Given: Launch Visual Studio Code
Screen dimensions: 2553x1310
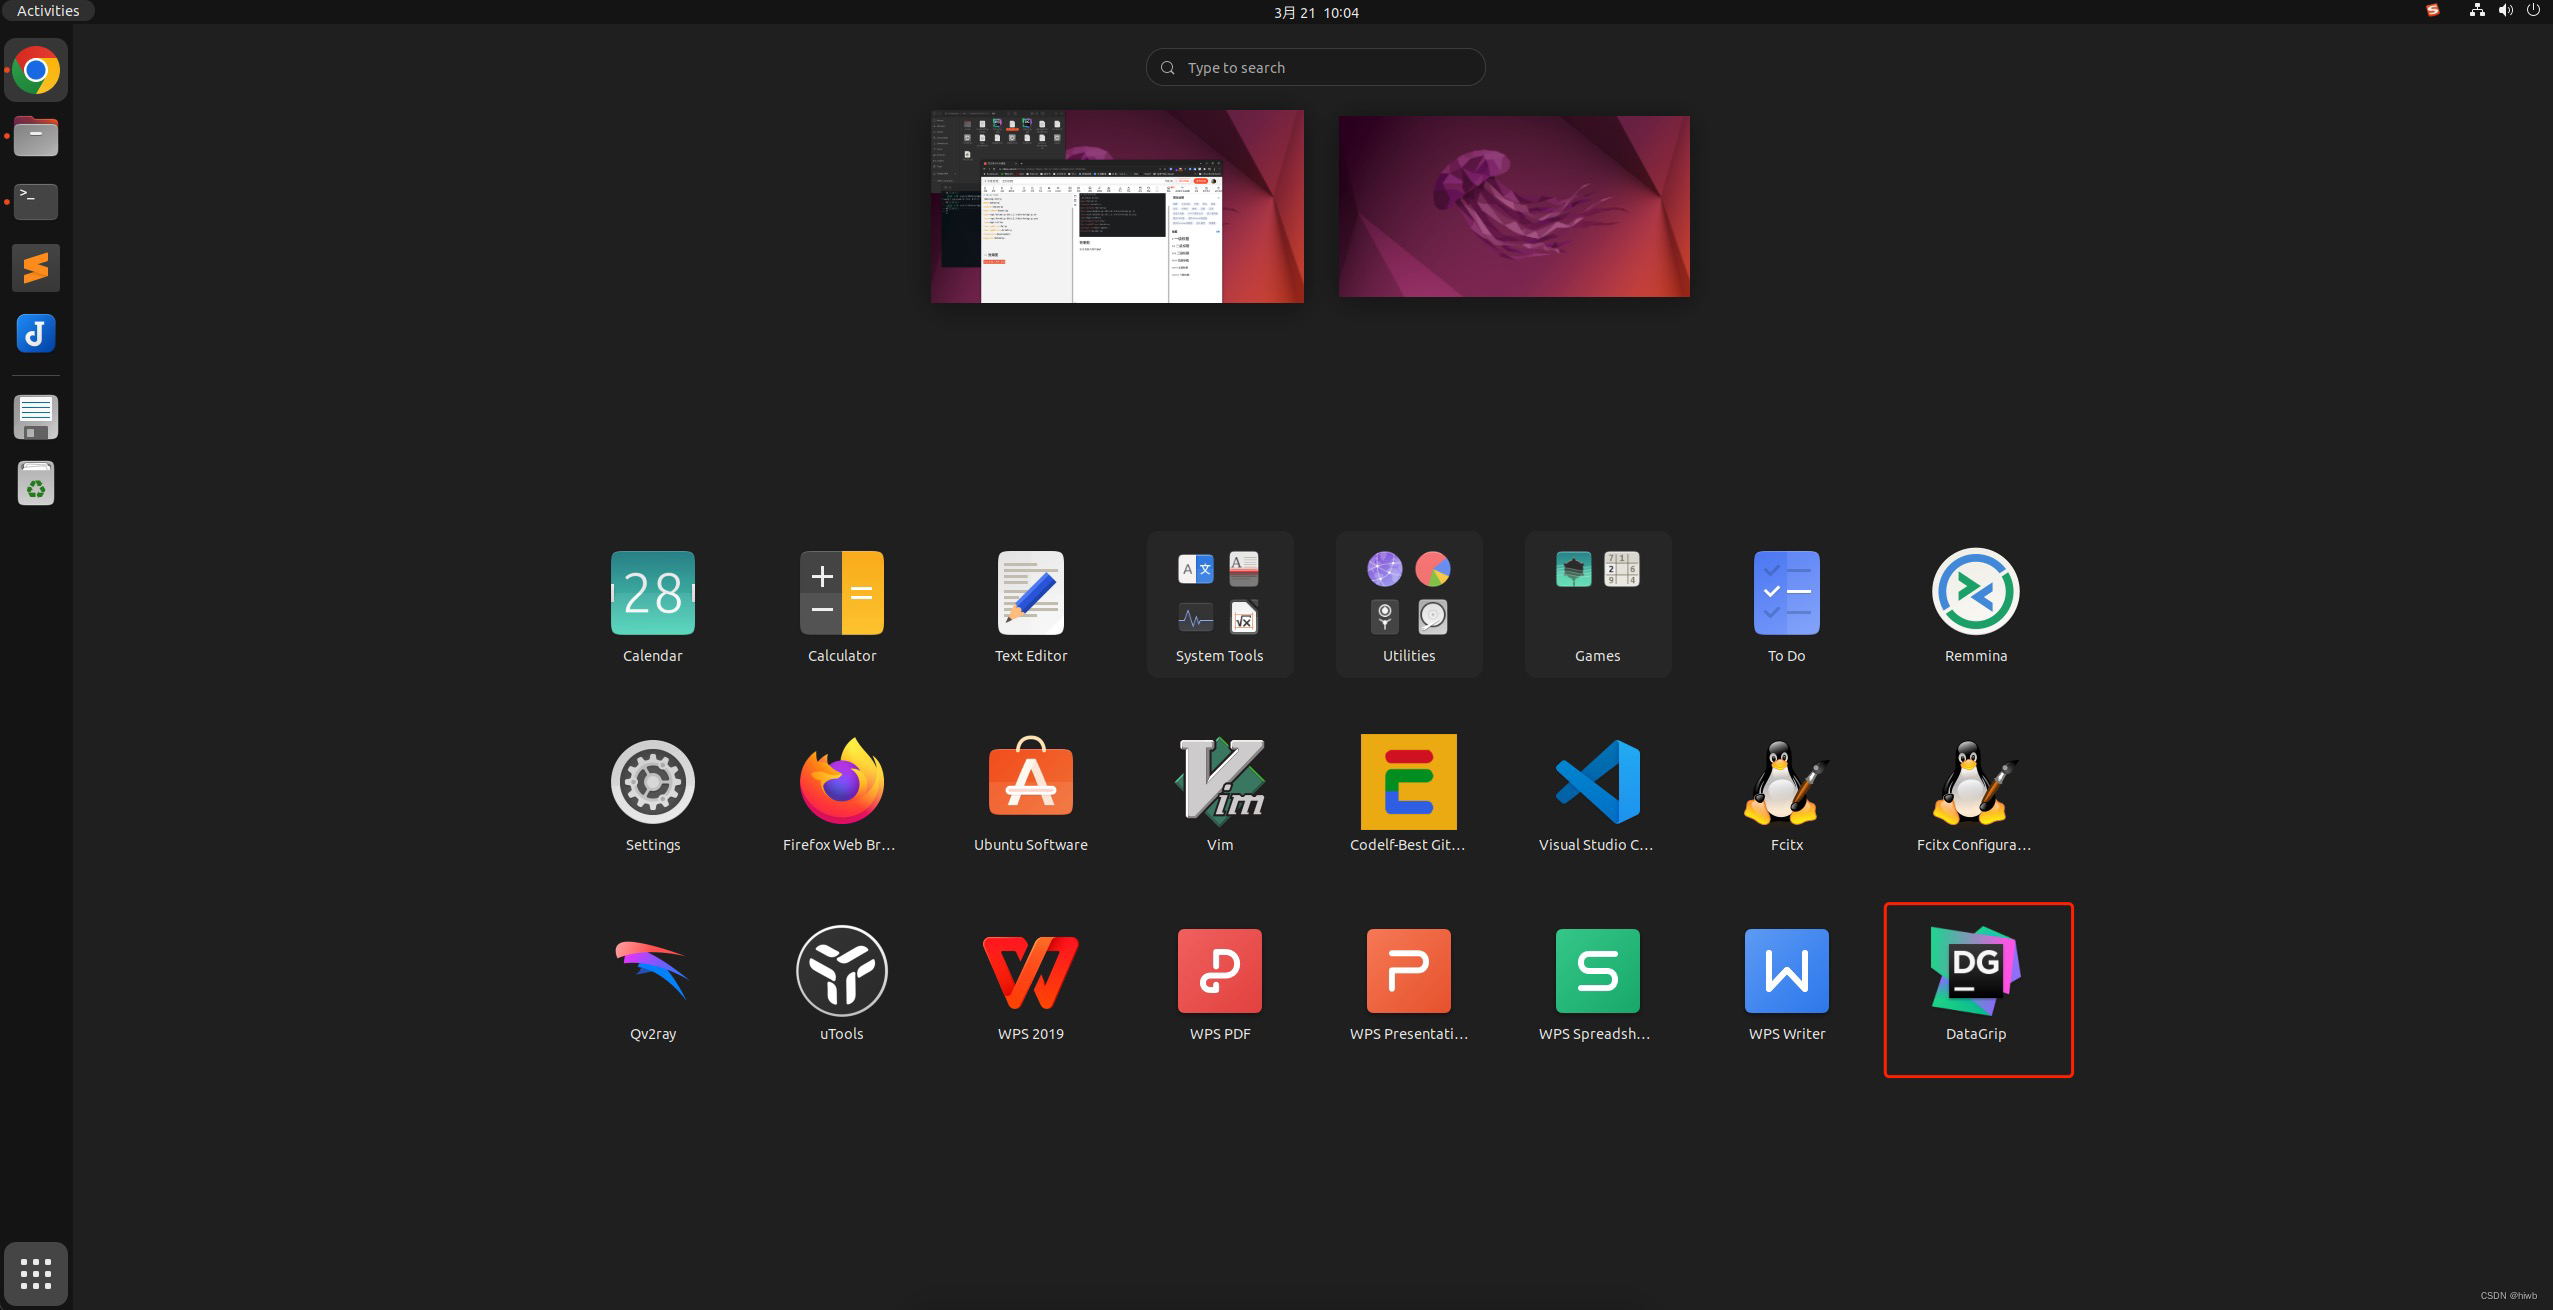Looking at the screenshot, I should click(1597, 794).
